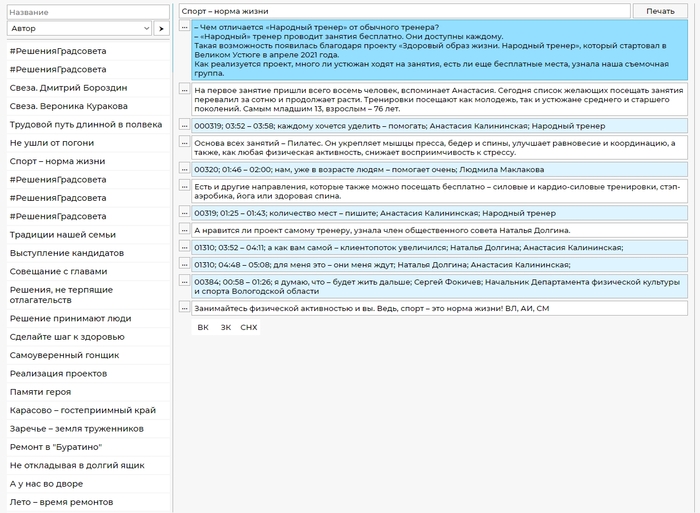Open the '...' menu beside '000319; 03:52' row
Screen dimensions: 700x513
(x=184, y=125)
